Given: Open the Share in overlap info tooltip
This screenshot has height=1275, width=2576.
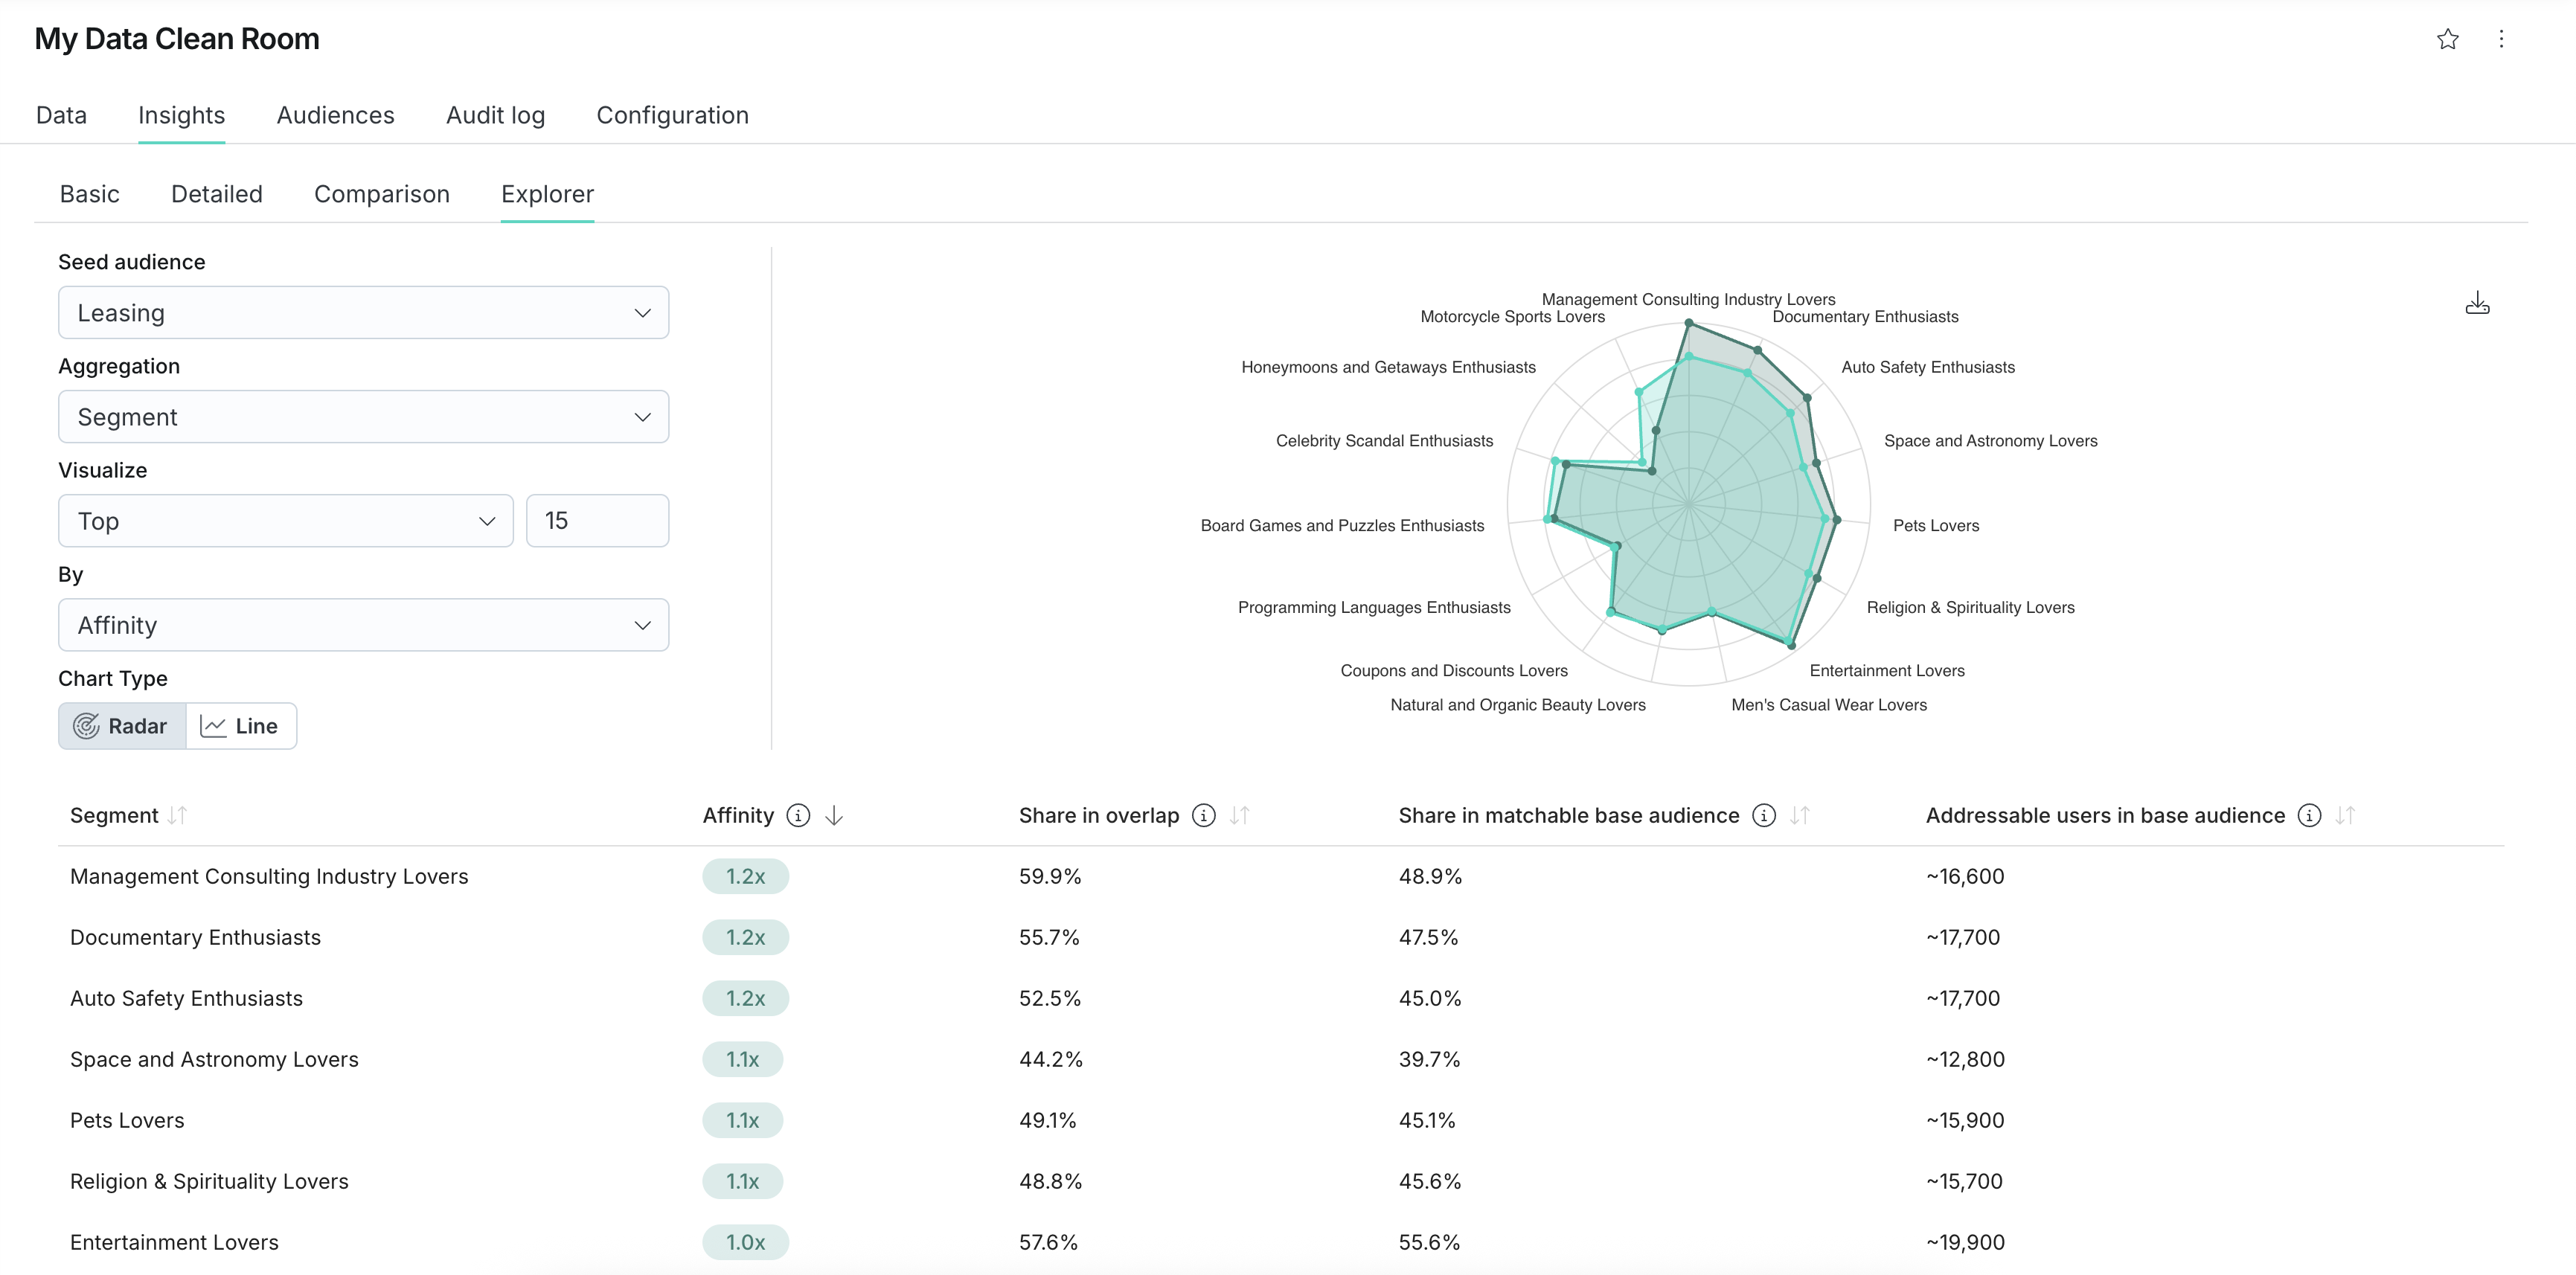Looking at the screenshot, I should pos(1203,815).
